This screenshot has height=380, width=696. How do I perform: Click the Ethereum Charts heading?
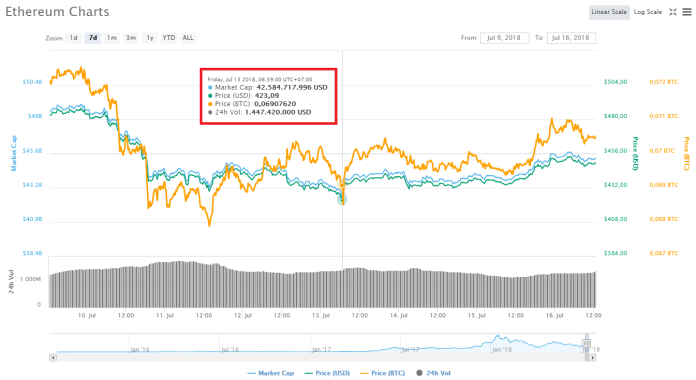pyautogui.click(x=57, y=12)
